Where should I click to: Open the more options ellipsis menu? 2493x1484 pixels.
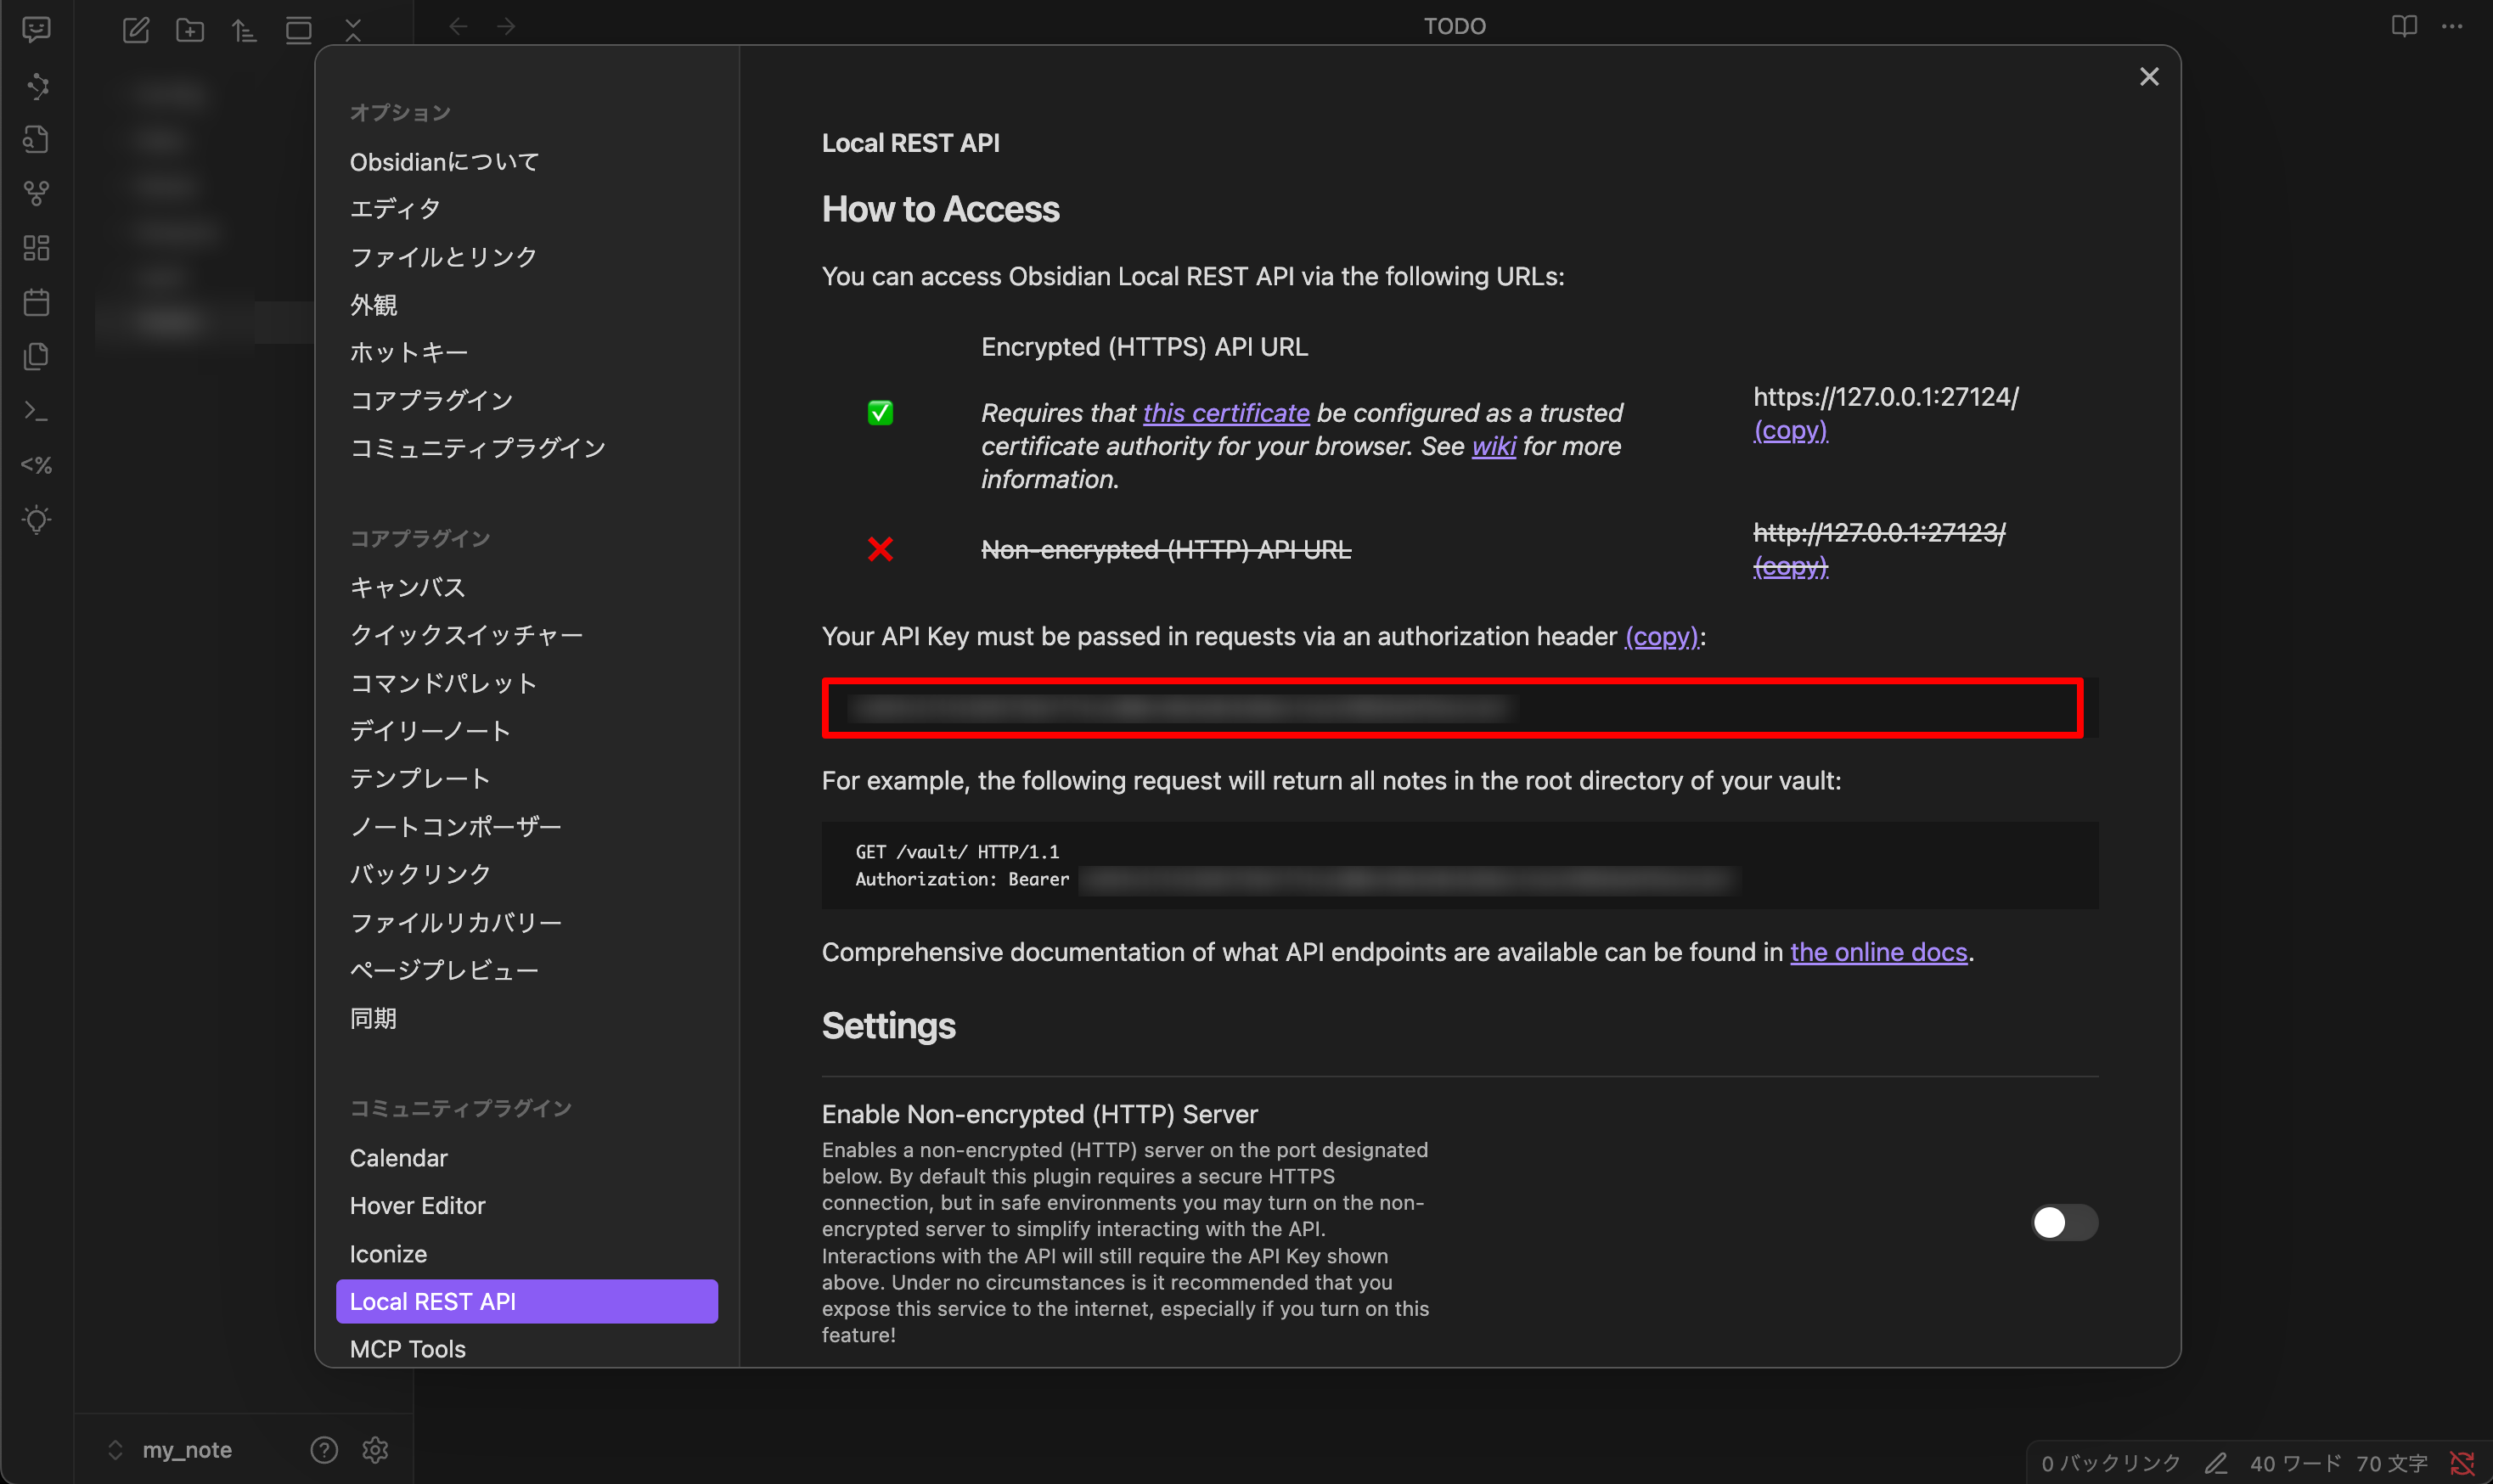point(2452,26)
